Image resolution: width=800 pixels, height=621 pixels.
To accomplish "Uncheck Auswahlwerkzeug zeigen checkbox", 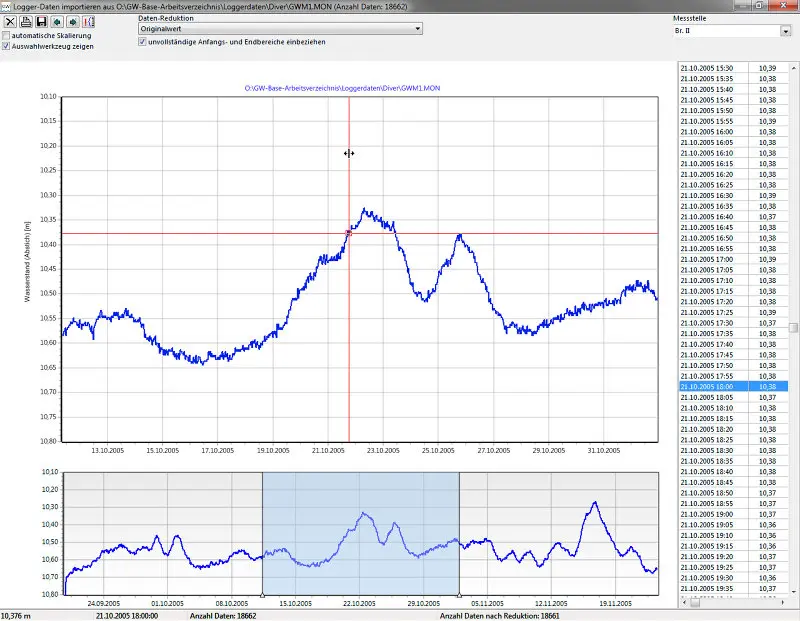I will [x=6, y=46].
